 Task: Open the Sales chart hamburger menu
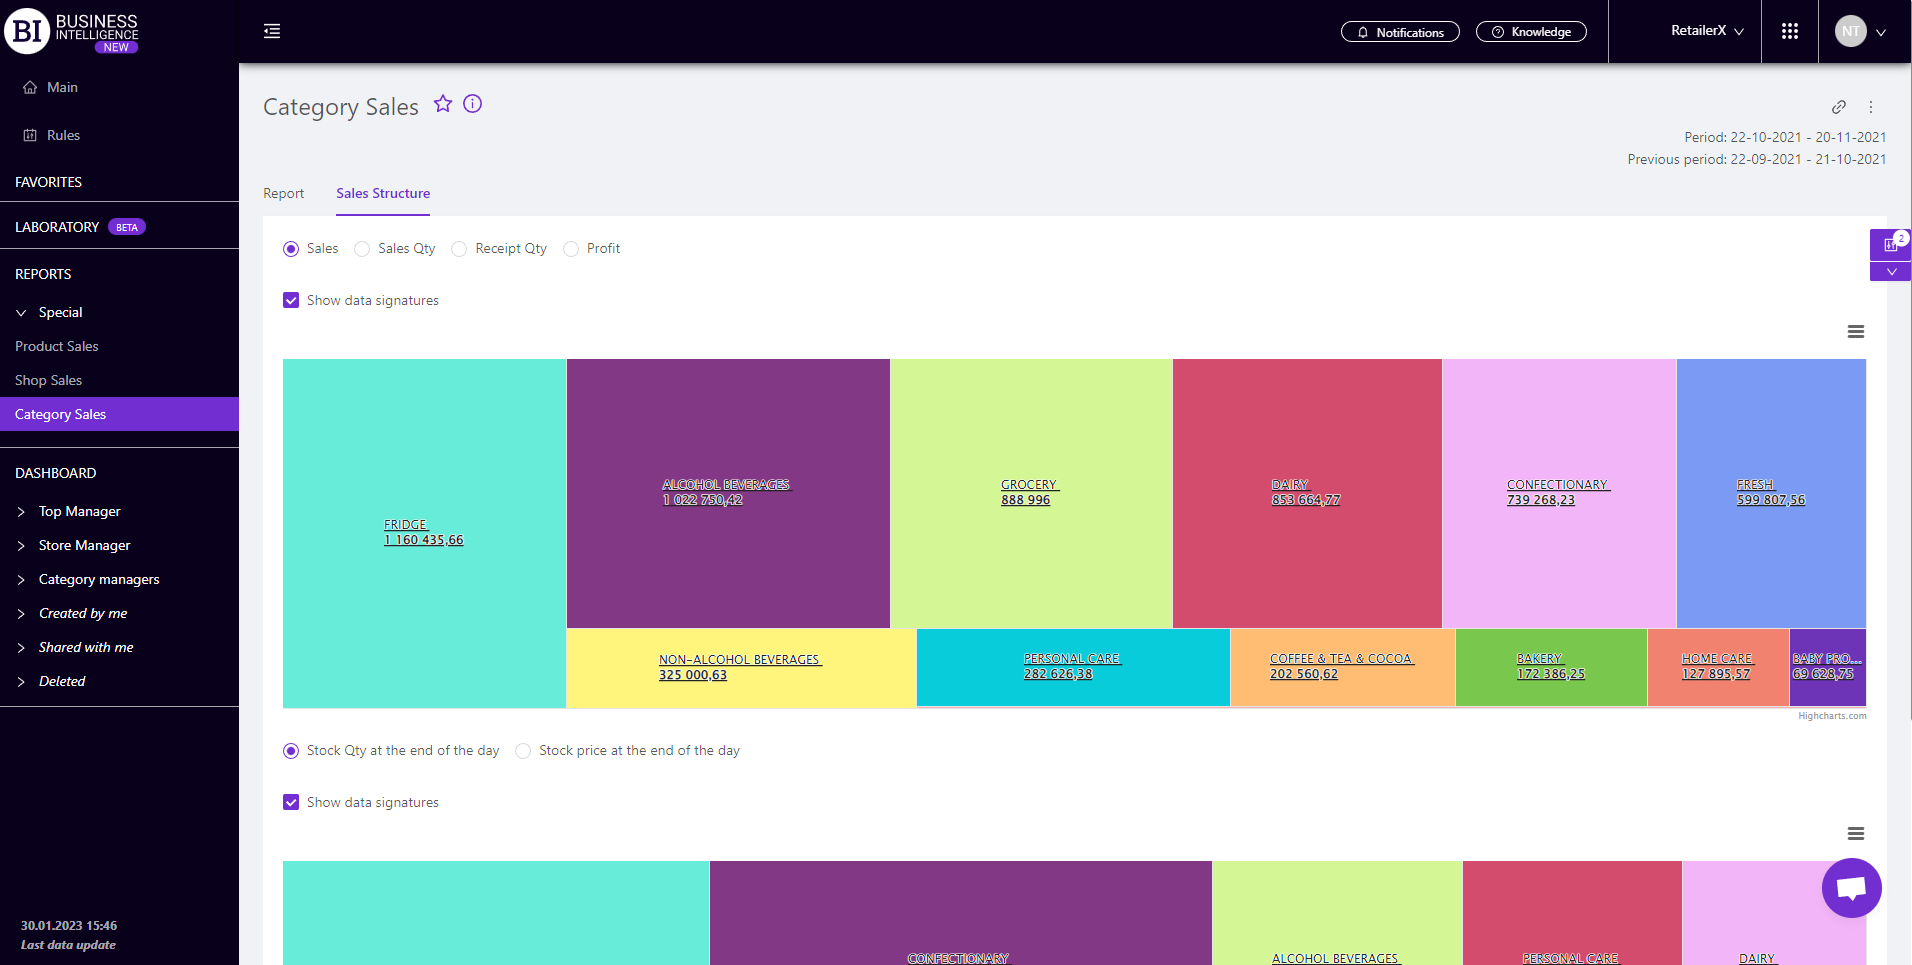click(1855, 332)
